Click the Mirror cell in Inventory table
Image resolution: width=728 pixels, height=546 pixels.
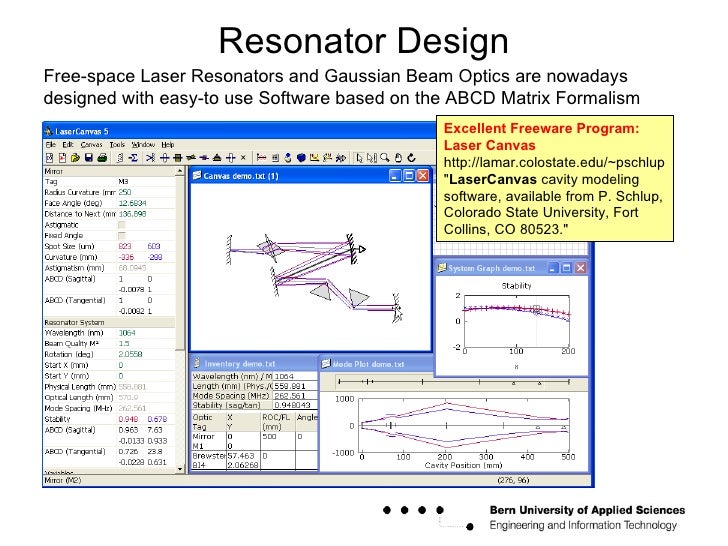click(203, 436)
